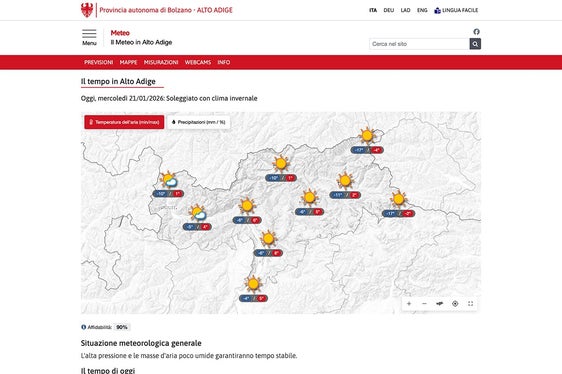Click the -4° / 5° temperature badge
The height and width of the screenshot is (374, 562).
pyautogui.click(x=253, y=298)
